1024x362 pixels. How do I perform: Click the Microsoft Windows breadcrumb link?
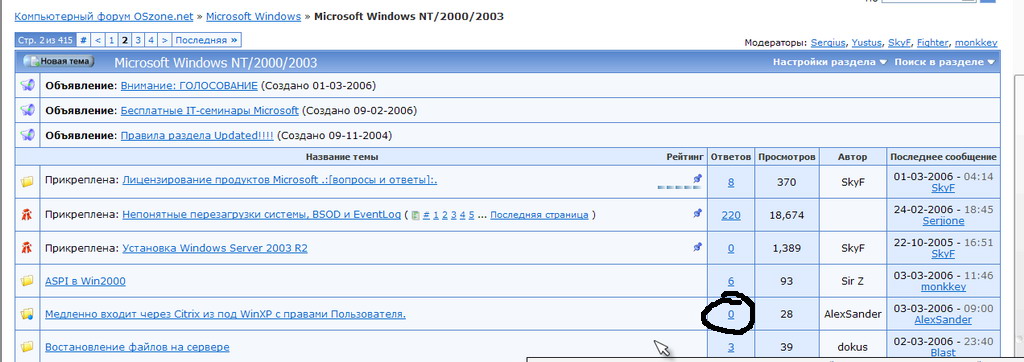(x=253, y=16)
